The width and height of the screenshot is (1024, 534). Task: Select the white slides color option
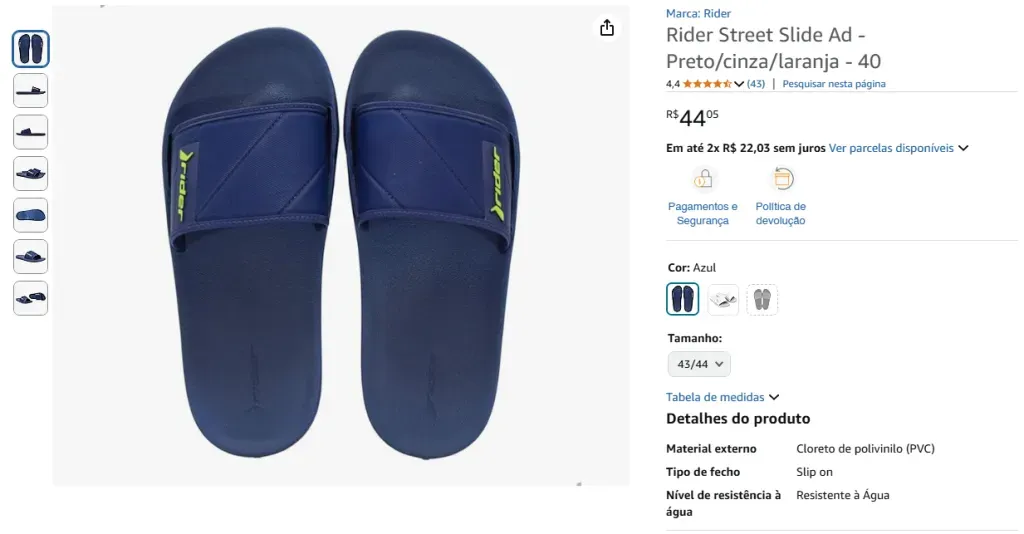(x=723, y=300)
